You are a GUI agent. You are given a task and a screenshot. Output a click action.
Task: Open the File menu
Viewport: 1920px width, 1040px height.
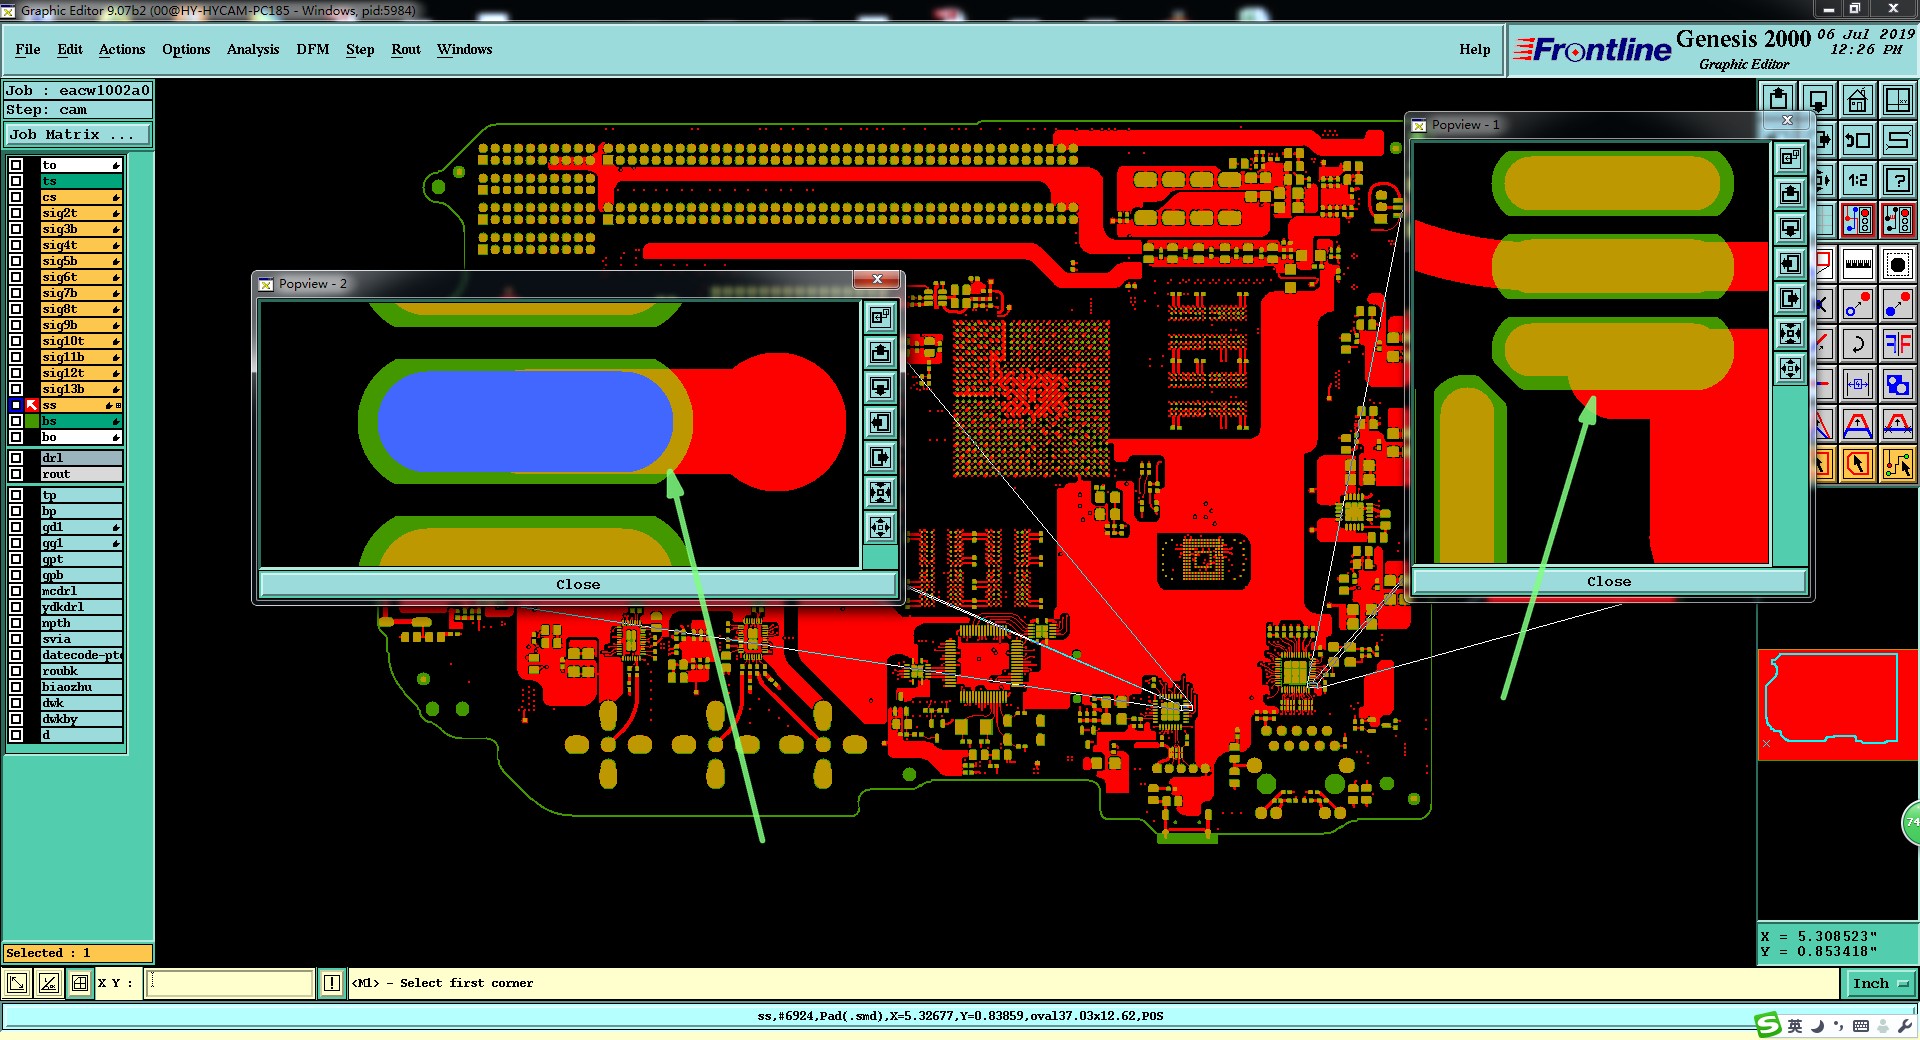pos(28,49)
